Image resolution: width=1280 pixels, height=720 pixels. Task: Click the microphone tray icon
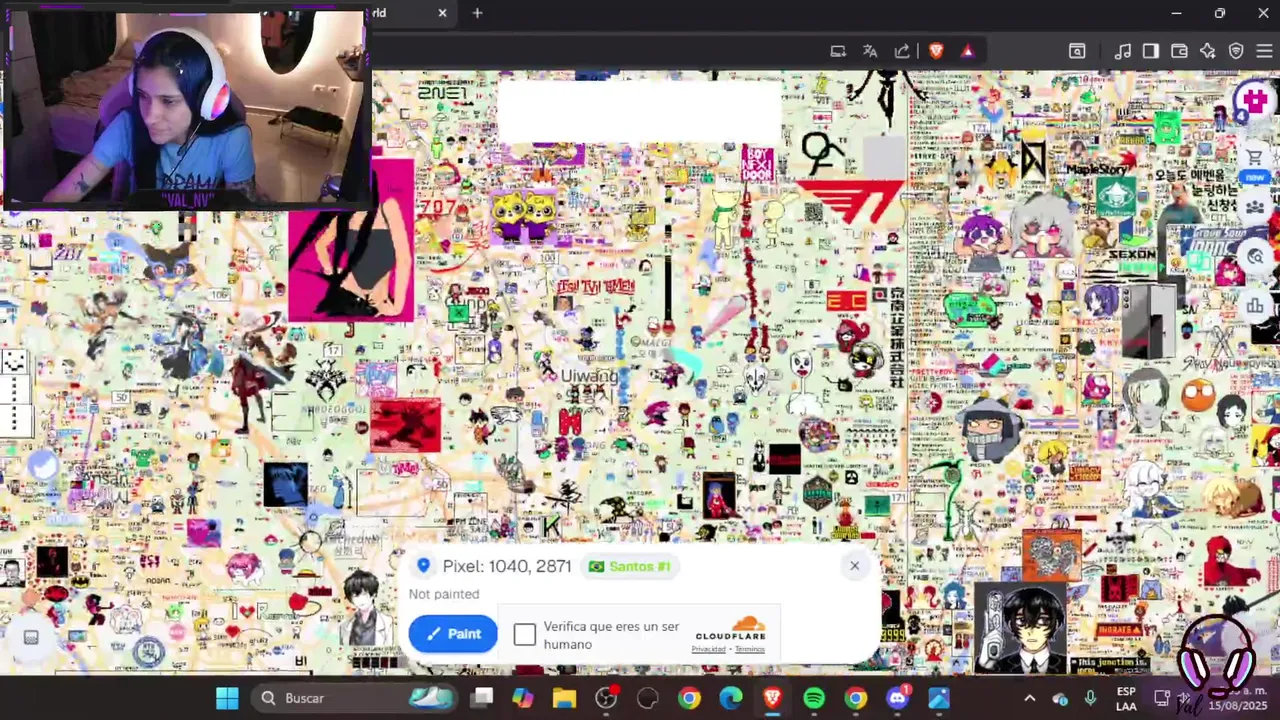(x=1090, y=698)
